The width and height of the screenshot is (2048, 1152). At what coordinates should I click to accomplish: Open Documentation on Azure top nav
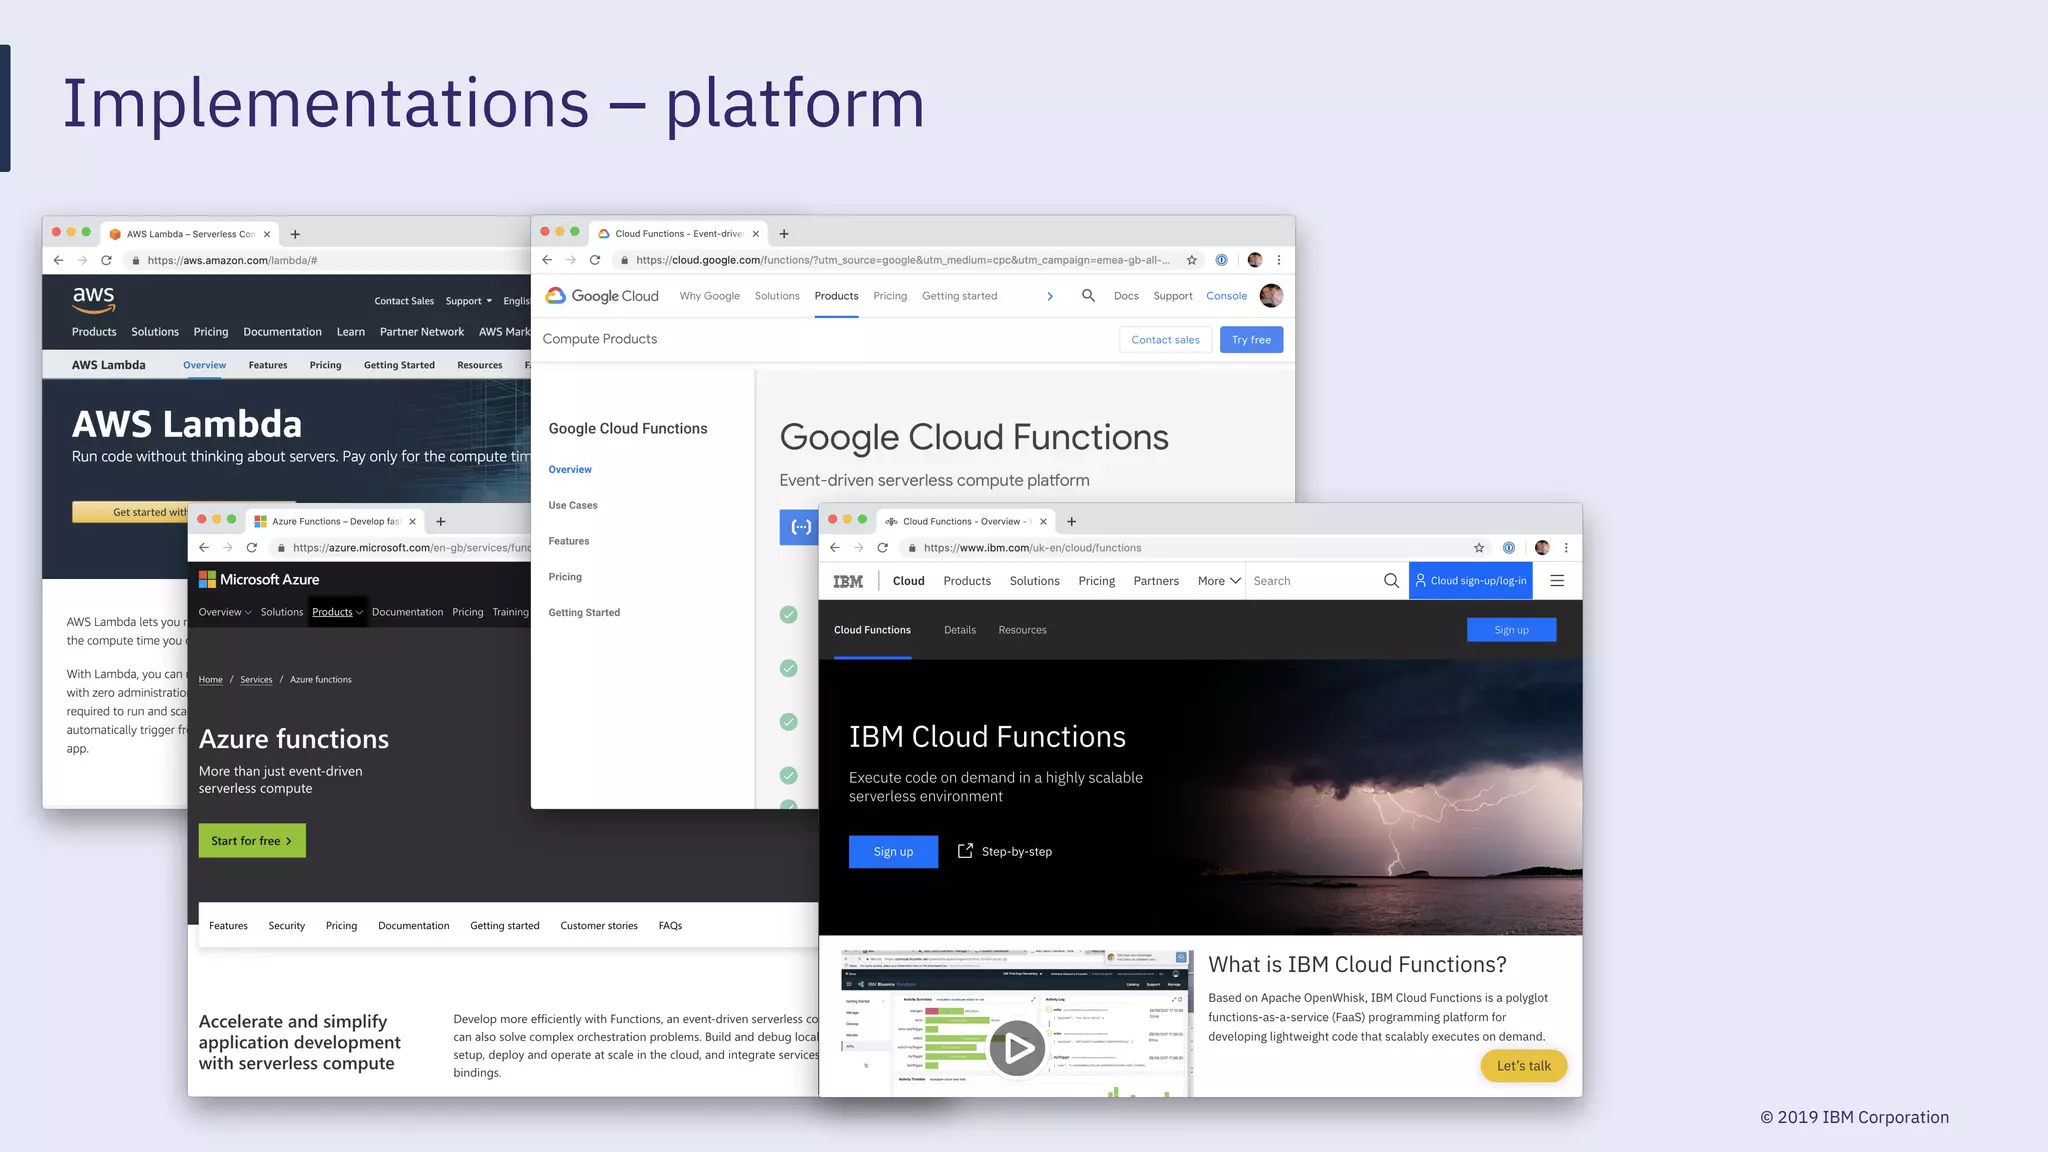(x=407, y=612)
